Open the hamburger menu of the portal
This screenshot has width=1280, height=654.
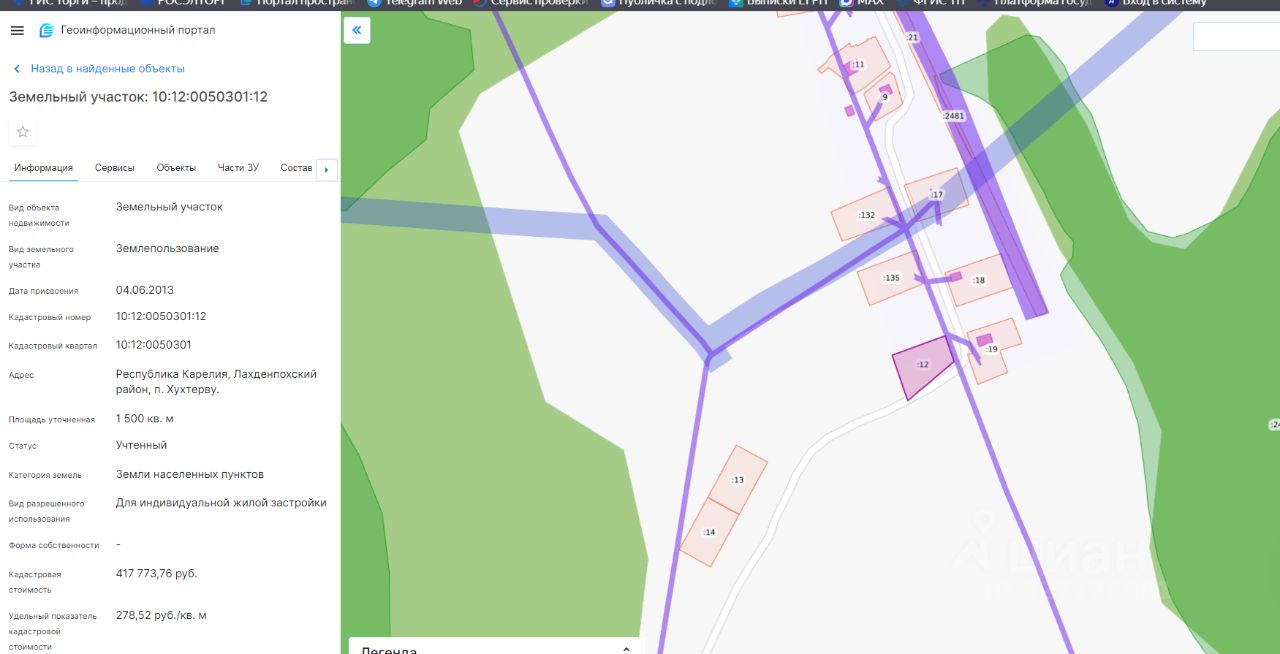click(x=17, y=30)
